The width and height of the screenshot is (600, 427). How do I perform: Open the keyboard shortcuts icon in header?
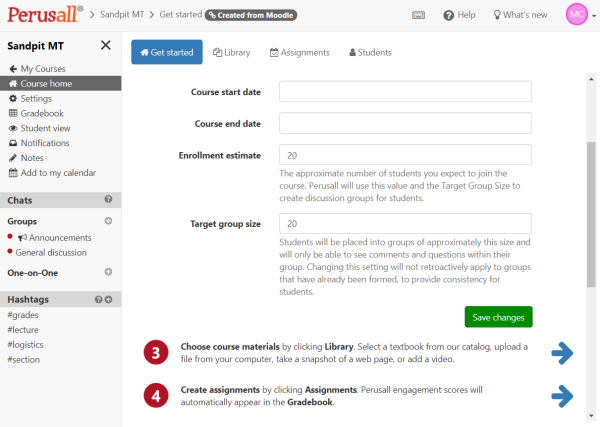pos(418,15)
